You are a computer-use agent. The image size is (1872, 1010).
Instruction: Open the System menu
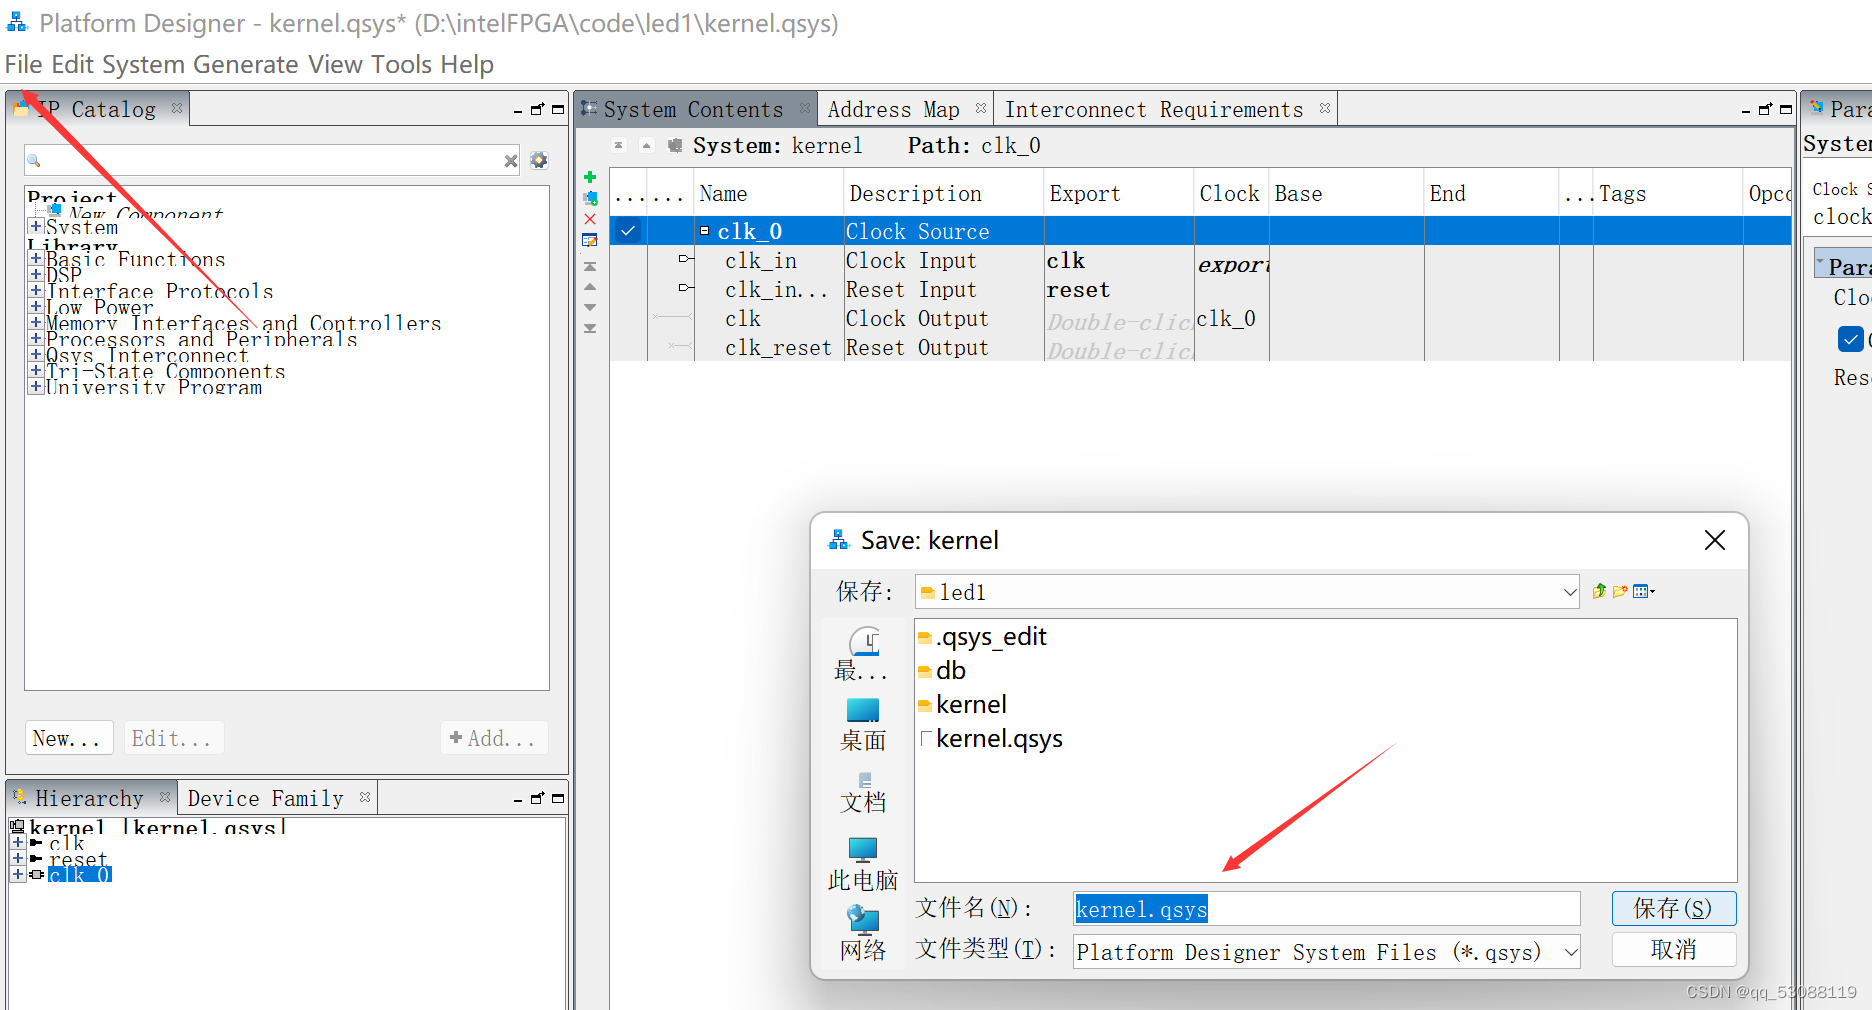(x=143, y=65)
